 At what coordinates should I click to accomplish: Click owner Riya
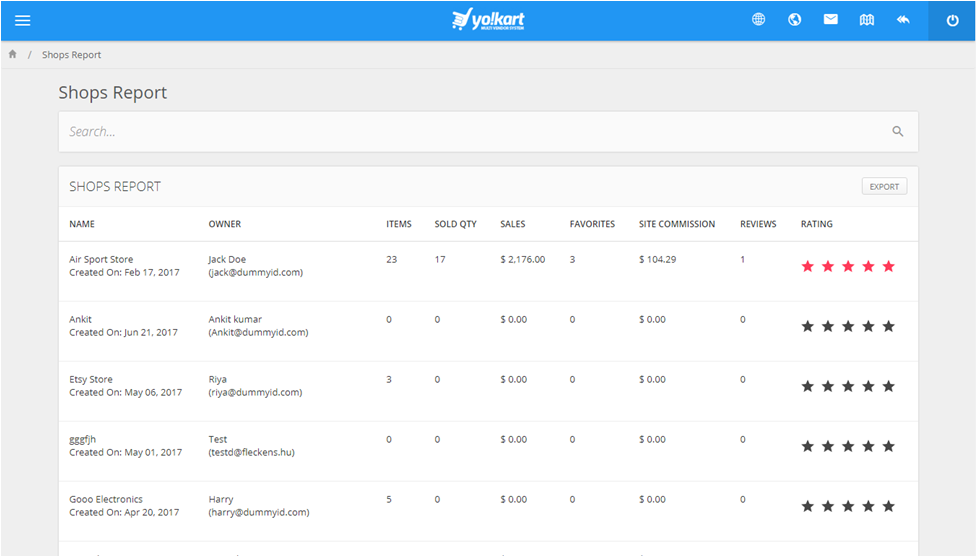click(217, 379)
